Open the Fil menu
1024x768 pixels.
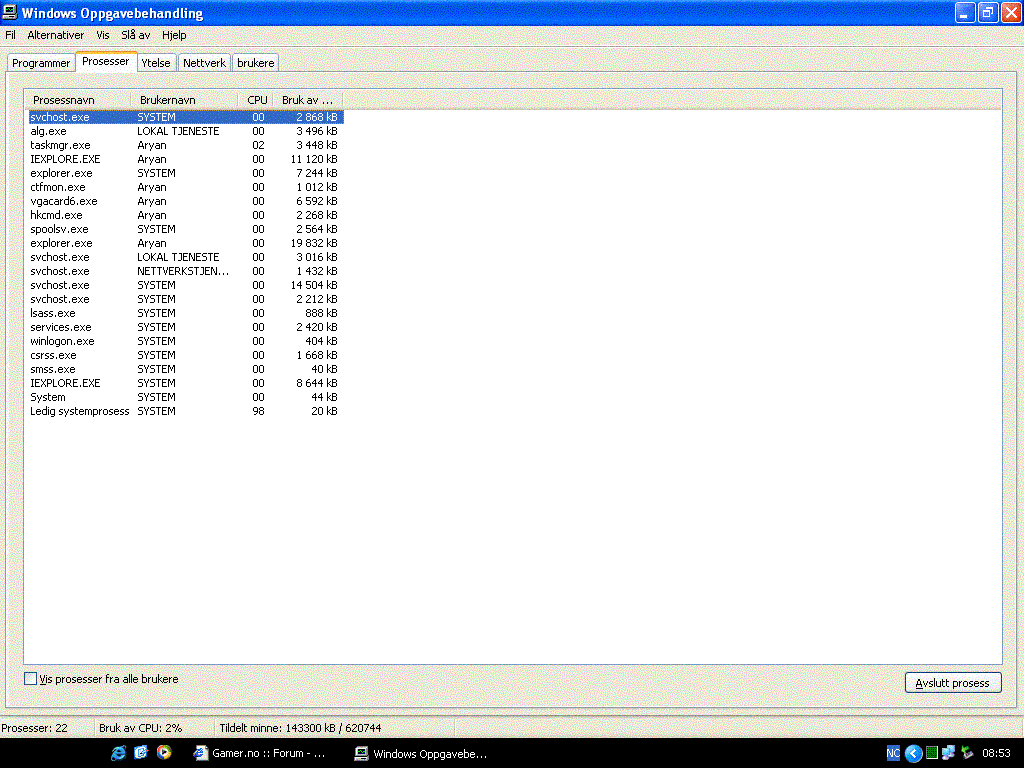pyautogui.click(x=10, y=35)
